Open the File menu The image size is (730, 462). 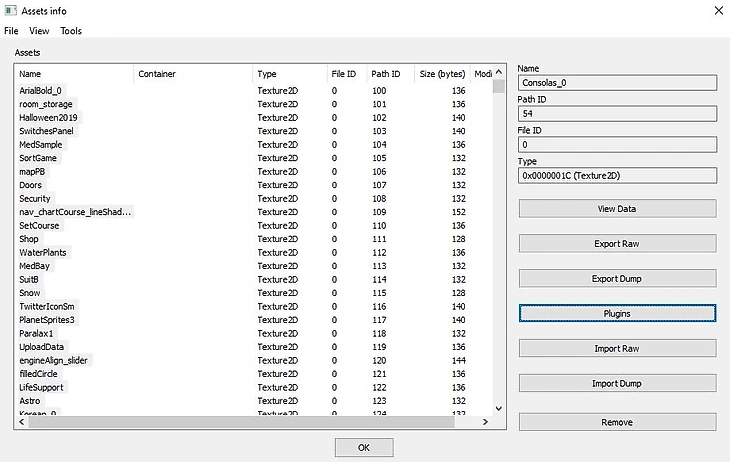point(11,31)
